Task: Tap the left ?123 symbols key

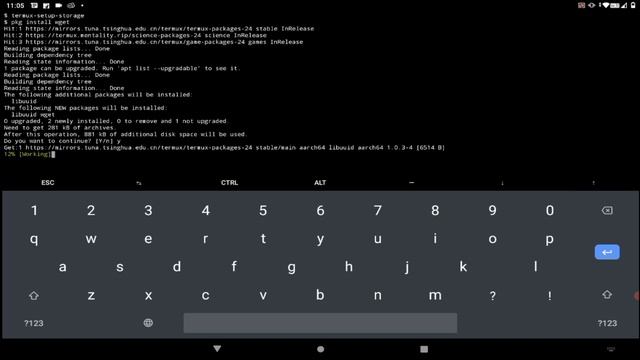Action: (33, 323)
